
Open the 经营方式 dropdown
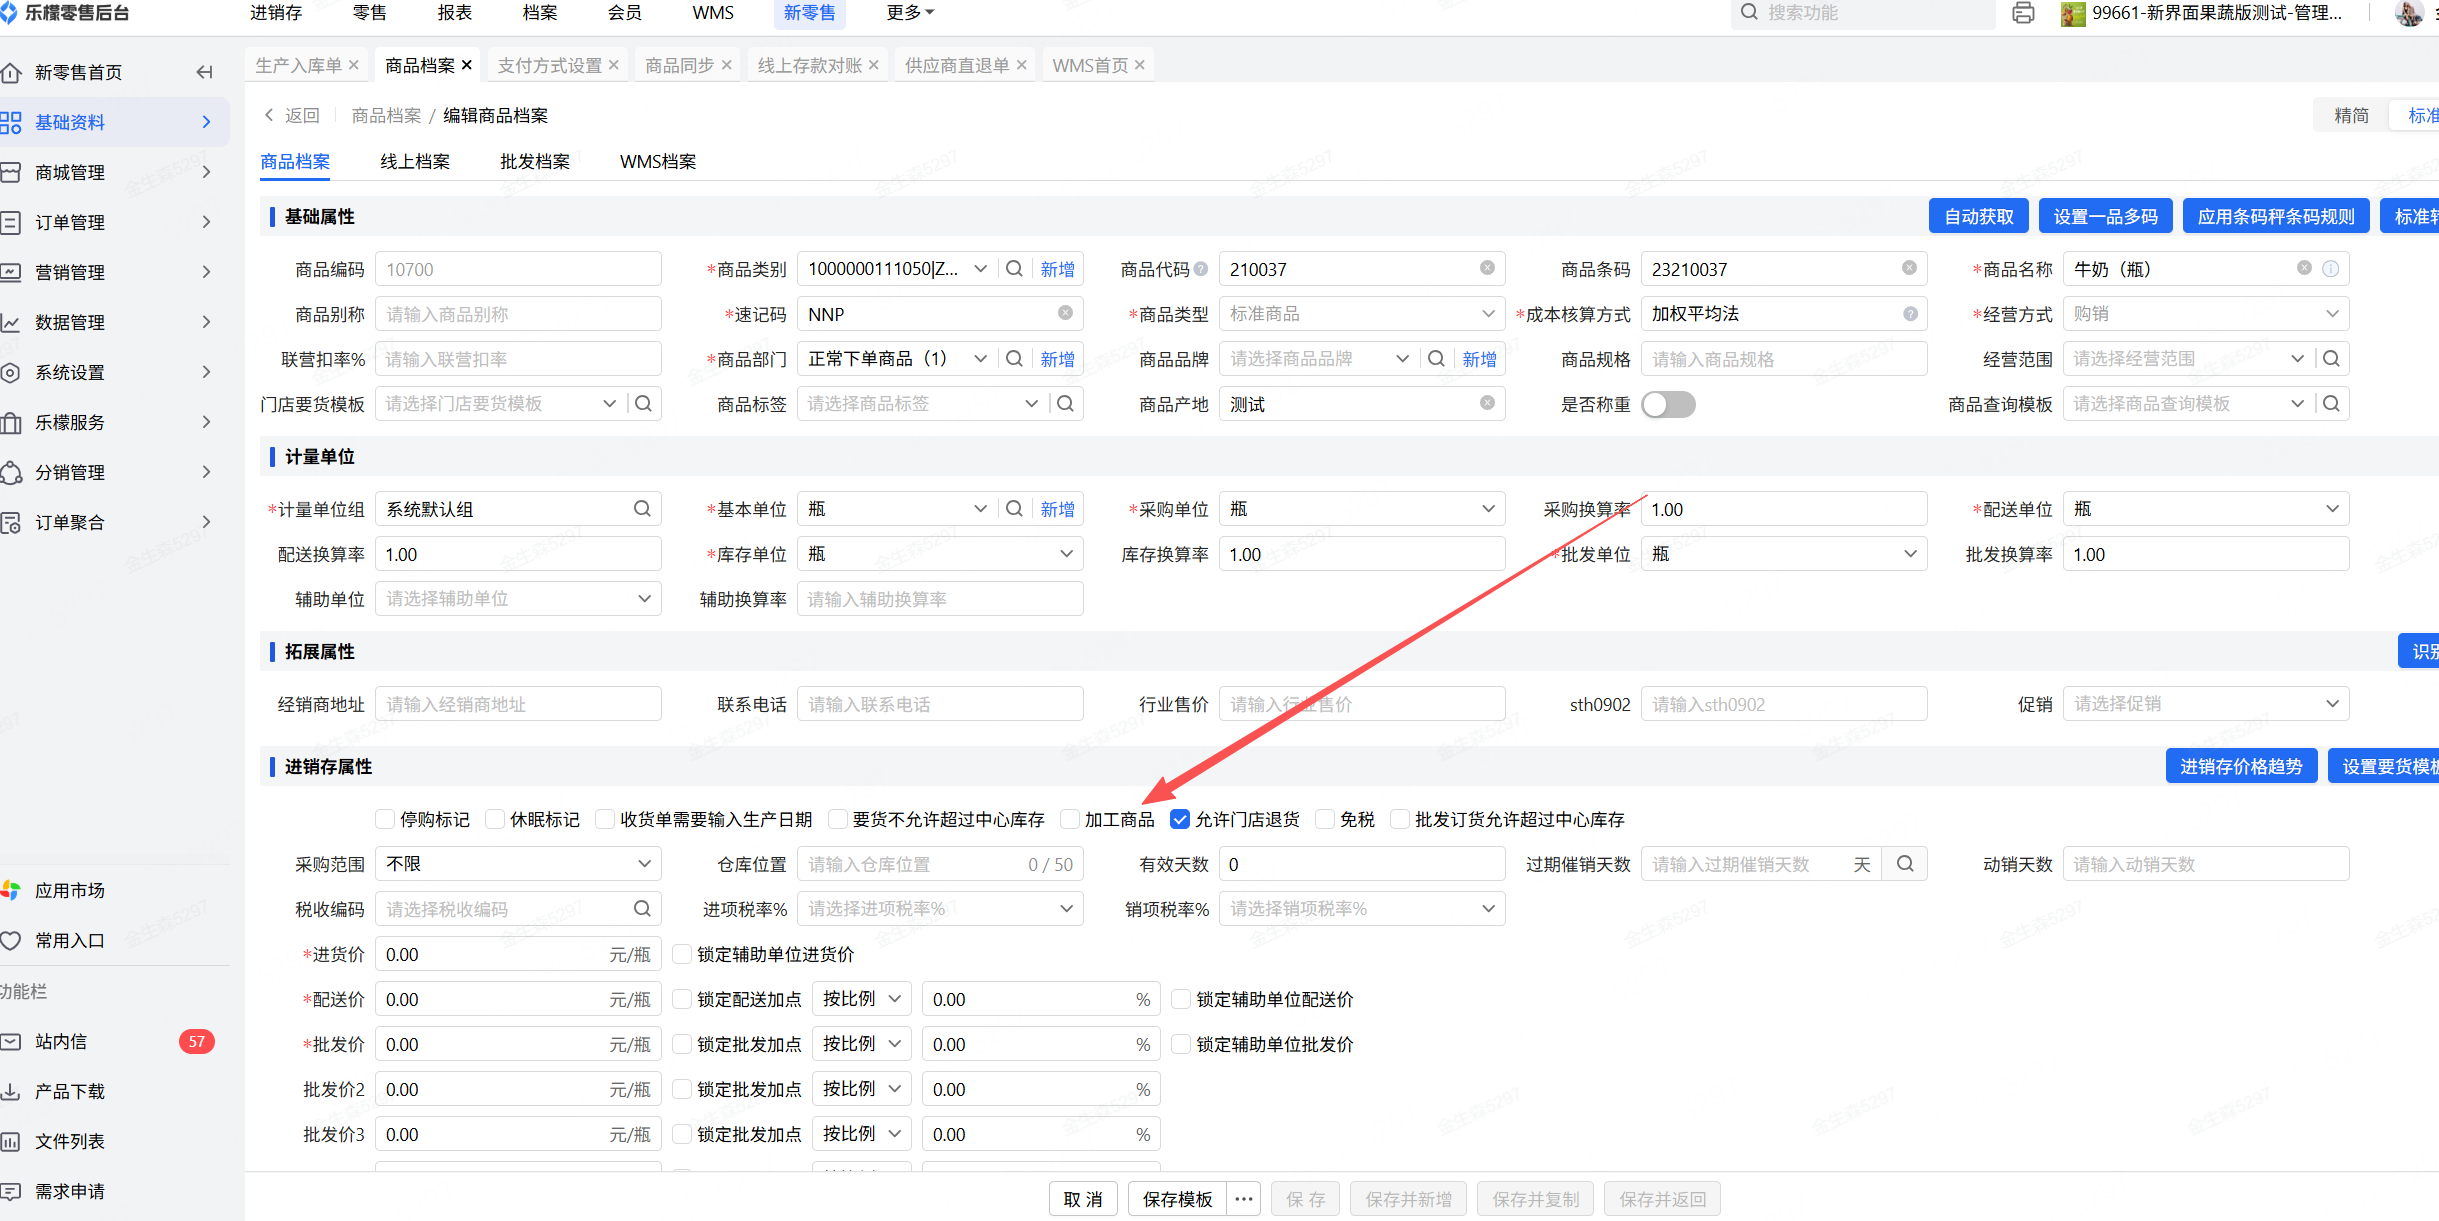tap(2205, 314)
